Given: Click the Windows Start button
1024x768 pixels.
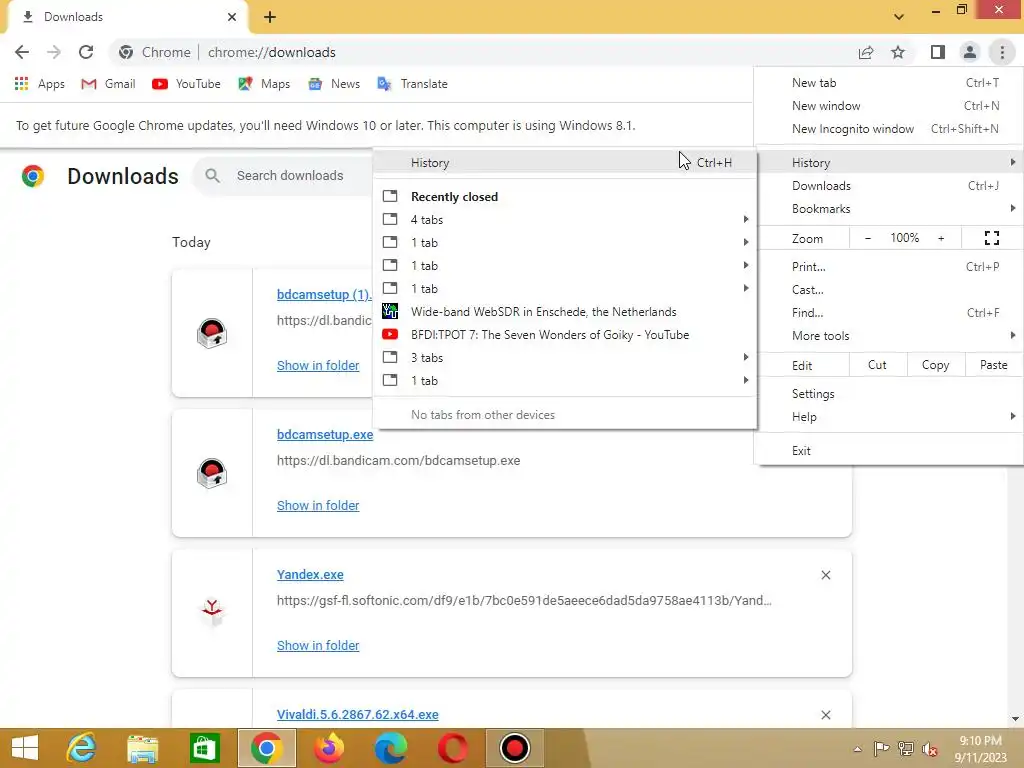Looking at the screenshot, I should click(25, 748).
